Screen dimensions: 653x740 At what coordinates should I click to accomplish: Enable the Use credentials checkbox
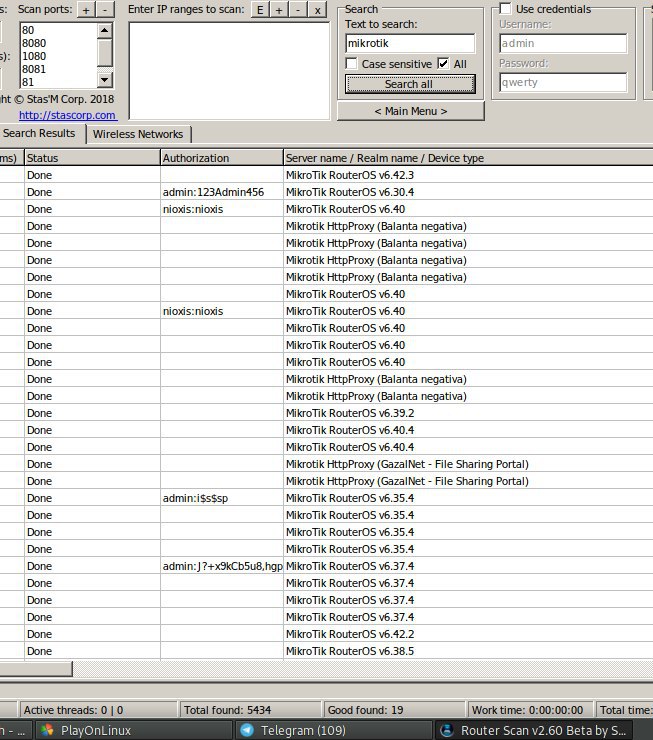[505, 9]
